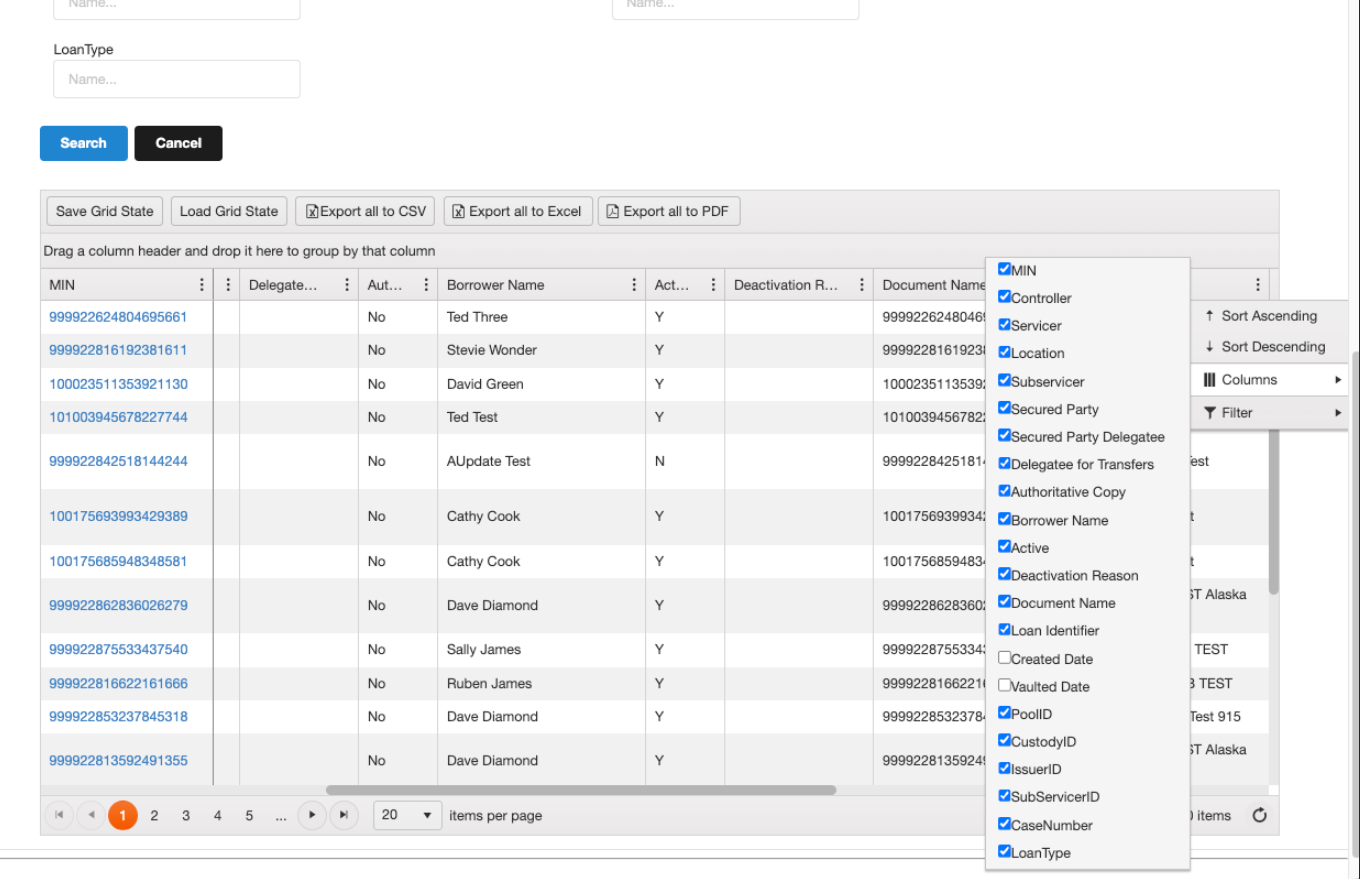Viewport: 1360px width, 879px height.
Task: Open MIN link 999922816192381611
Action: click(118, 350)
